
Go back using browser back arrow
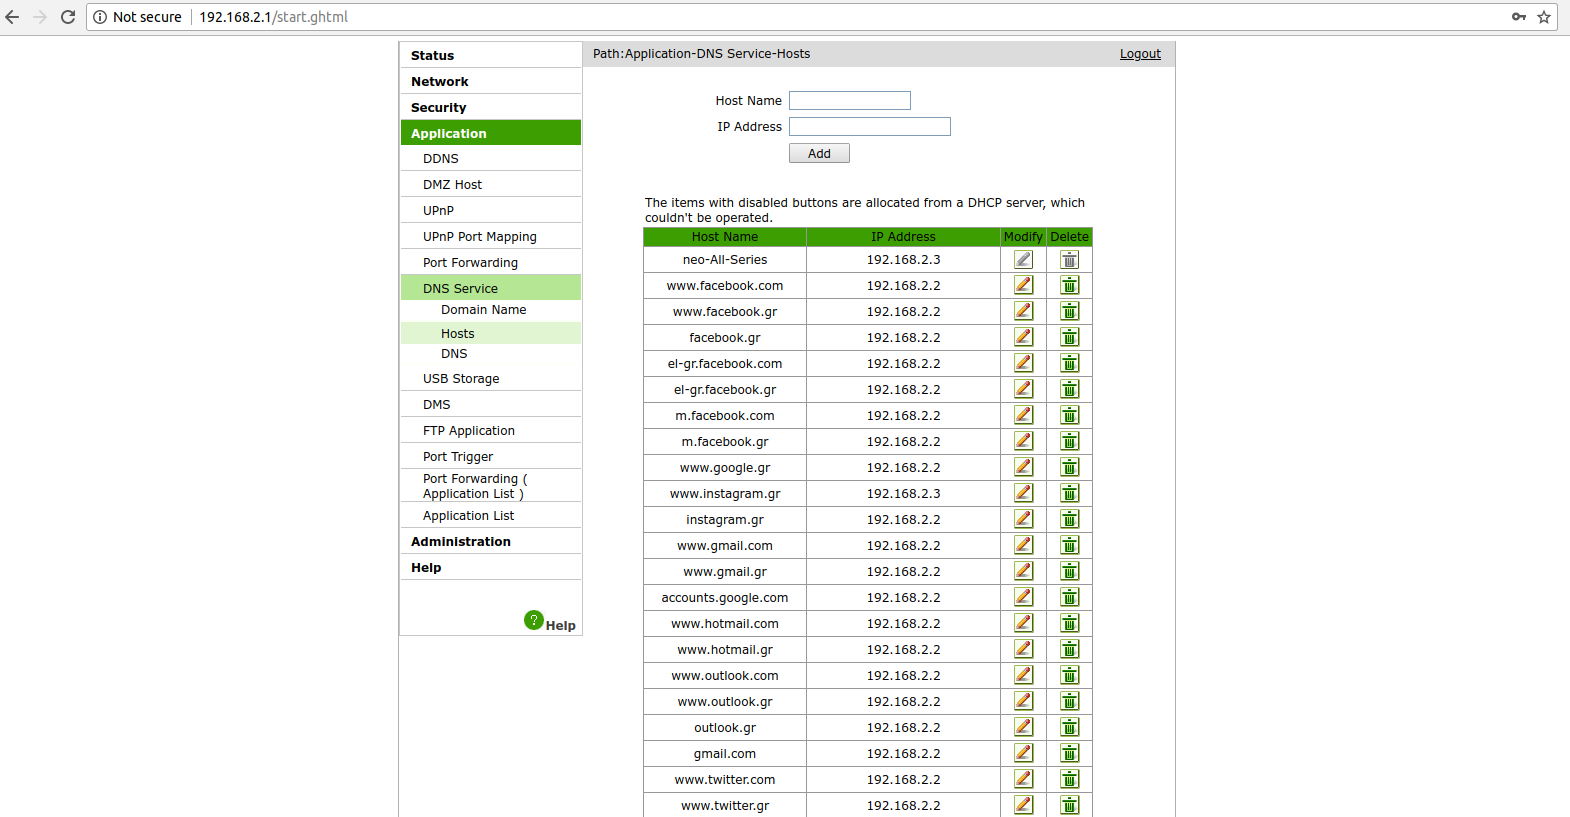coord(12,17)
